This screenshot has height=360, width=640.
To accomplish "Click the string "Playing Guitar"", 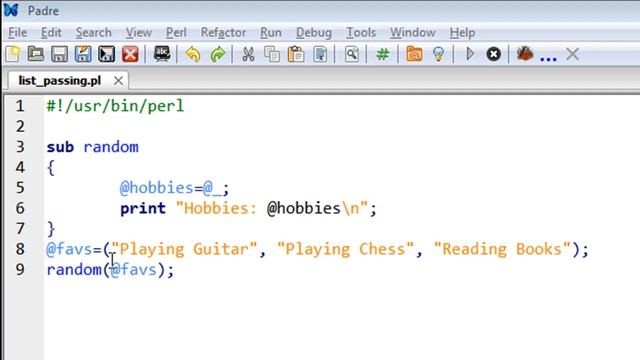I will [x=184, y=249].
